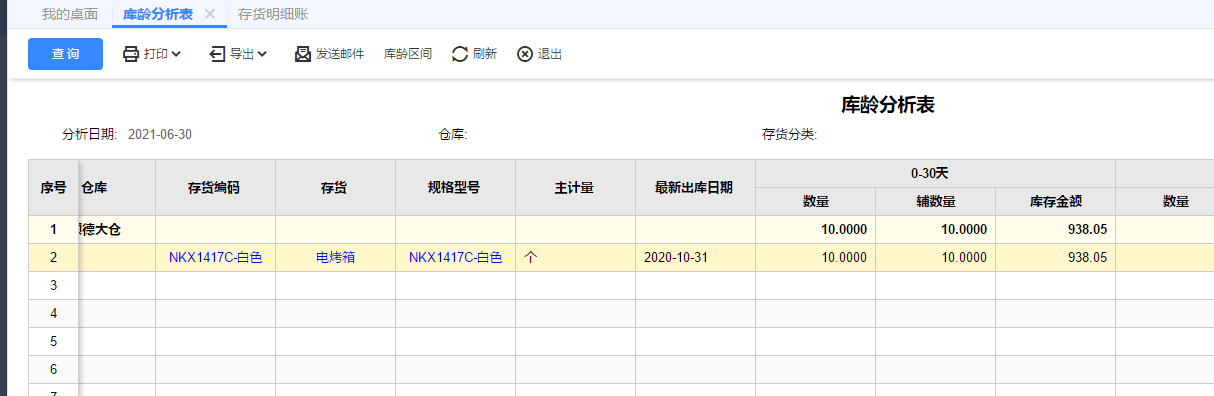Close the 库龄分析表 tab

tap(209, 14)
